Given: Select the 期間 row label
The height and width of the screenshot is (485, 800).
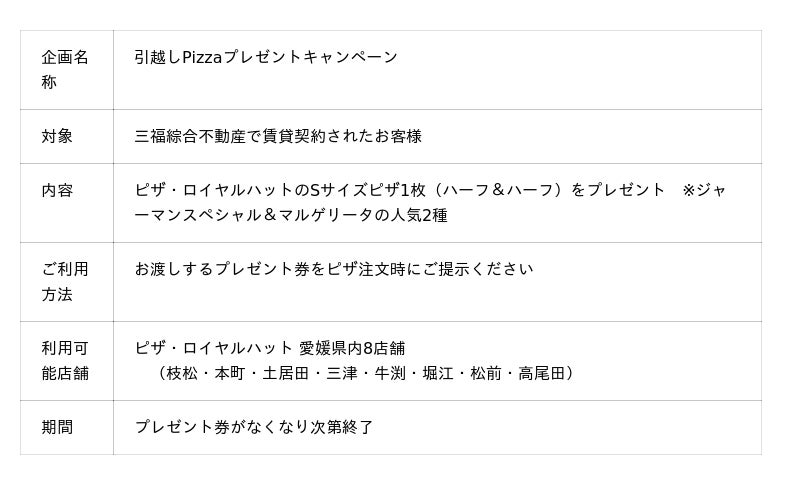Looking at the screenshot, I should [57, 427].
